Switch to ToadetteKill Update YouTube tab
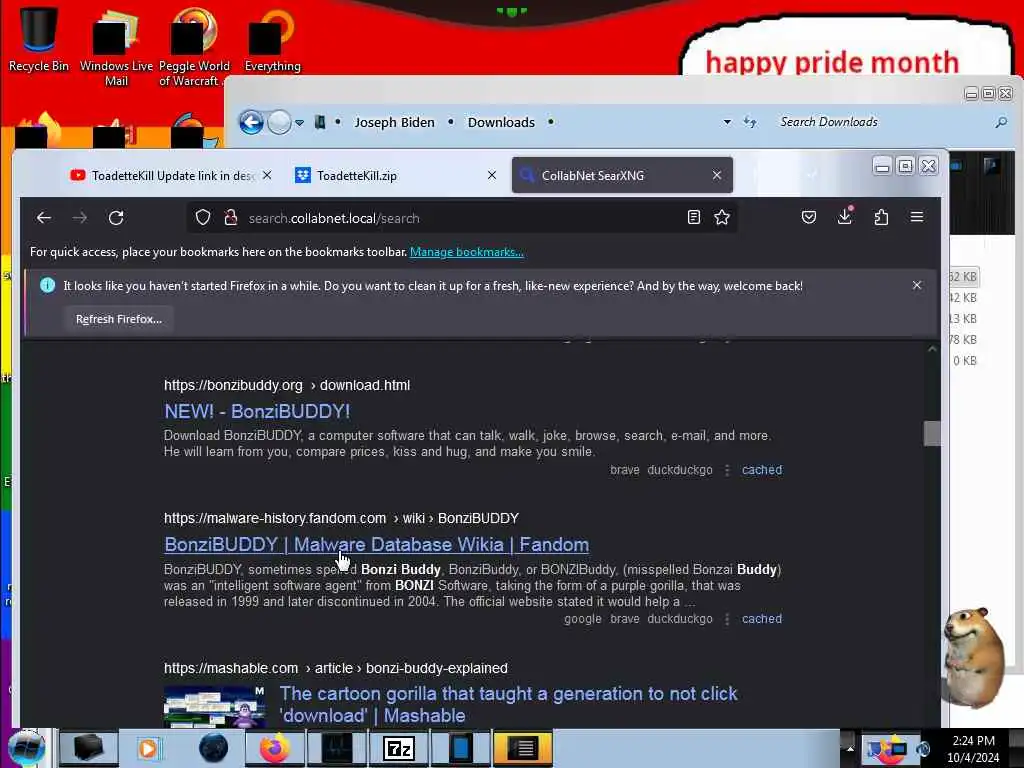Screen dimensions: 1024x768 click(163, 175)
